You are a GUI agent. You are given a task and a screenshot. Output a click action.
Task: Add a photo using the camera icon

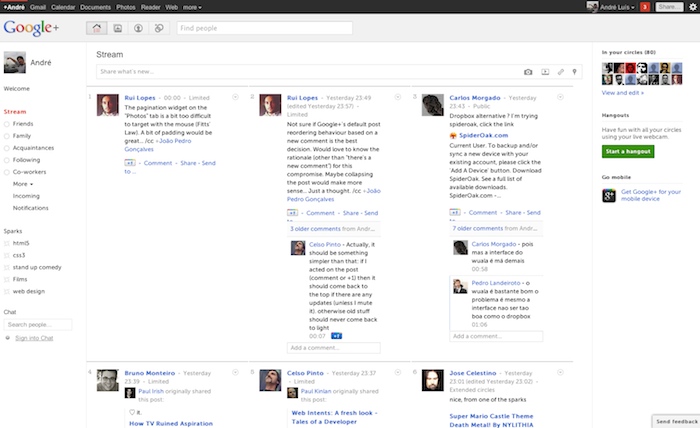pos(528,72)
